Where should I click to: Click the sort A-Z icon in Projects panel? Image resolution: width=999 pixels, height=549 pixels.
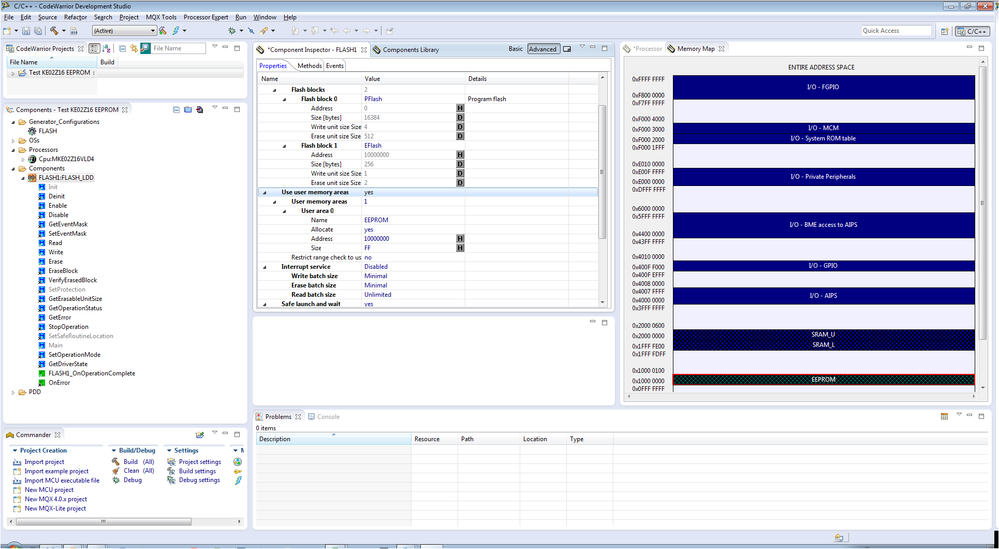[x=106, y=48]
